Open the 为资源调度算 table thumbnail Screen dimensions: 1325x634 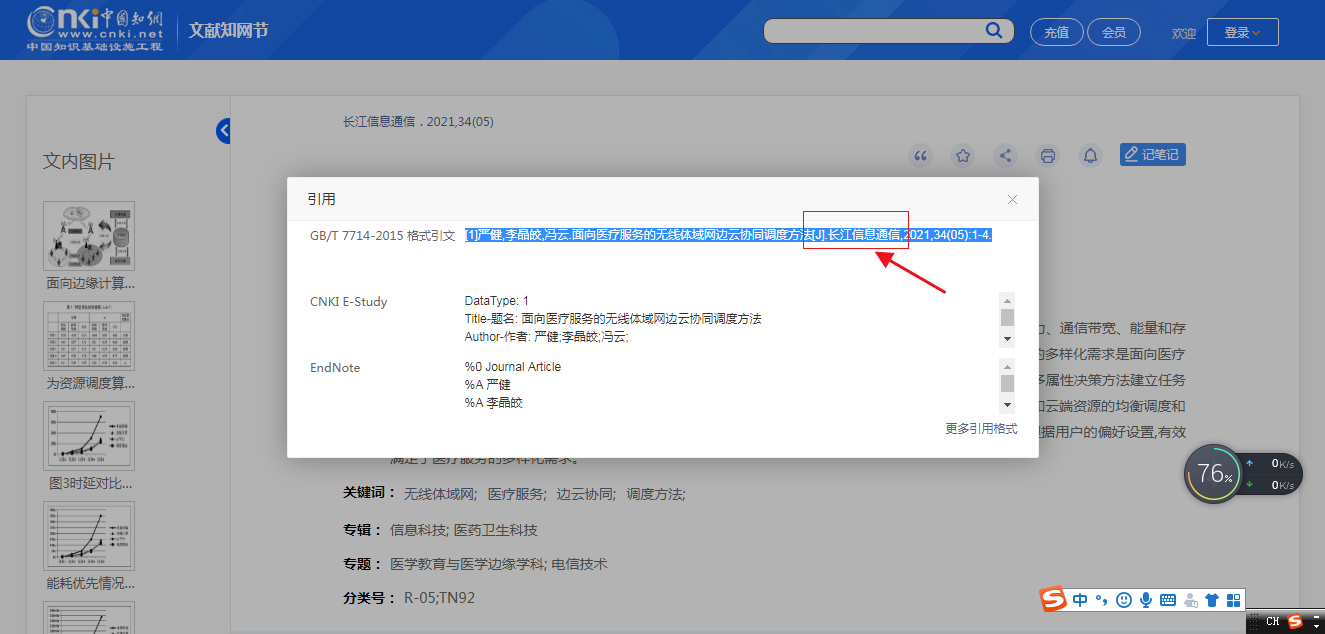[89, 335]
